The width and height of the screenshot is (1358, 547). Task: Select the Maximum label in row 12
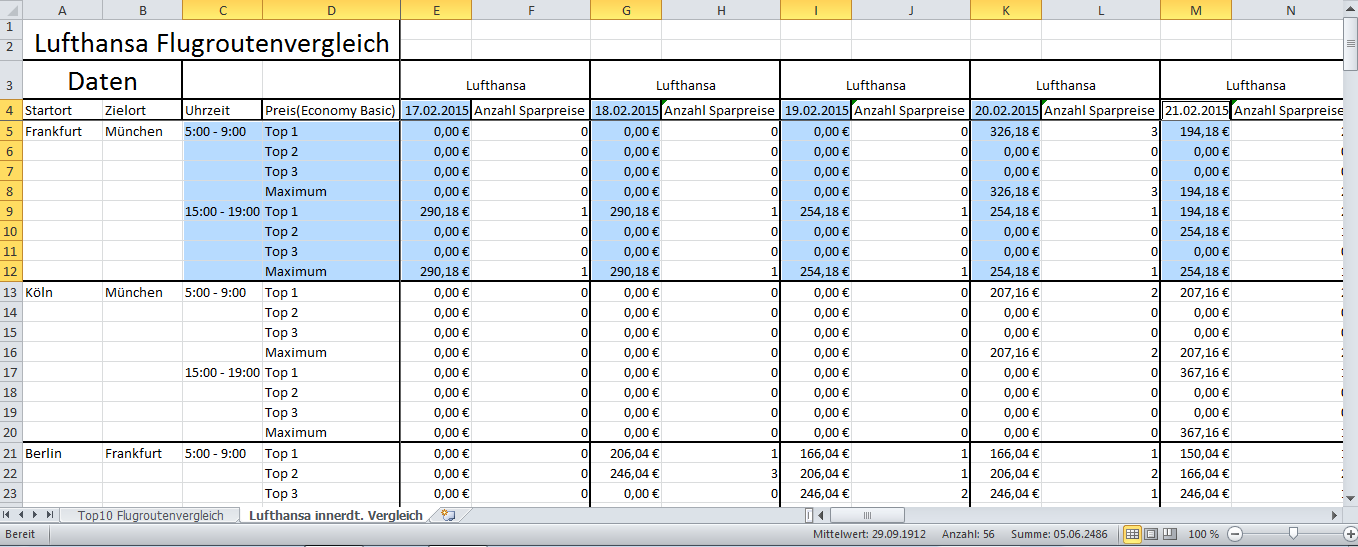coord(331,271)
